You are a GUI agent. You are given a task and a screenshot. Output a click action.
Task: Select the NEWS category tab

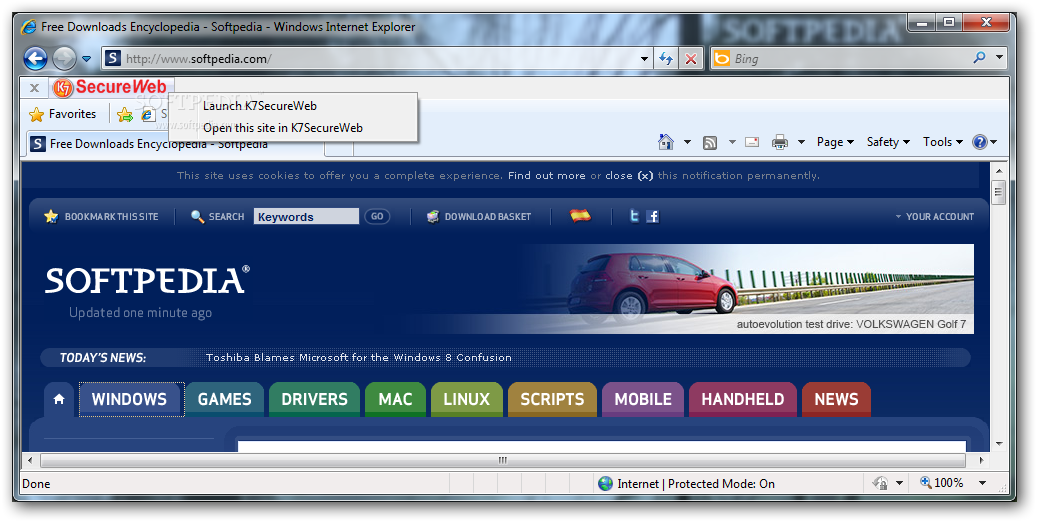(x=836, y=399)
